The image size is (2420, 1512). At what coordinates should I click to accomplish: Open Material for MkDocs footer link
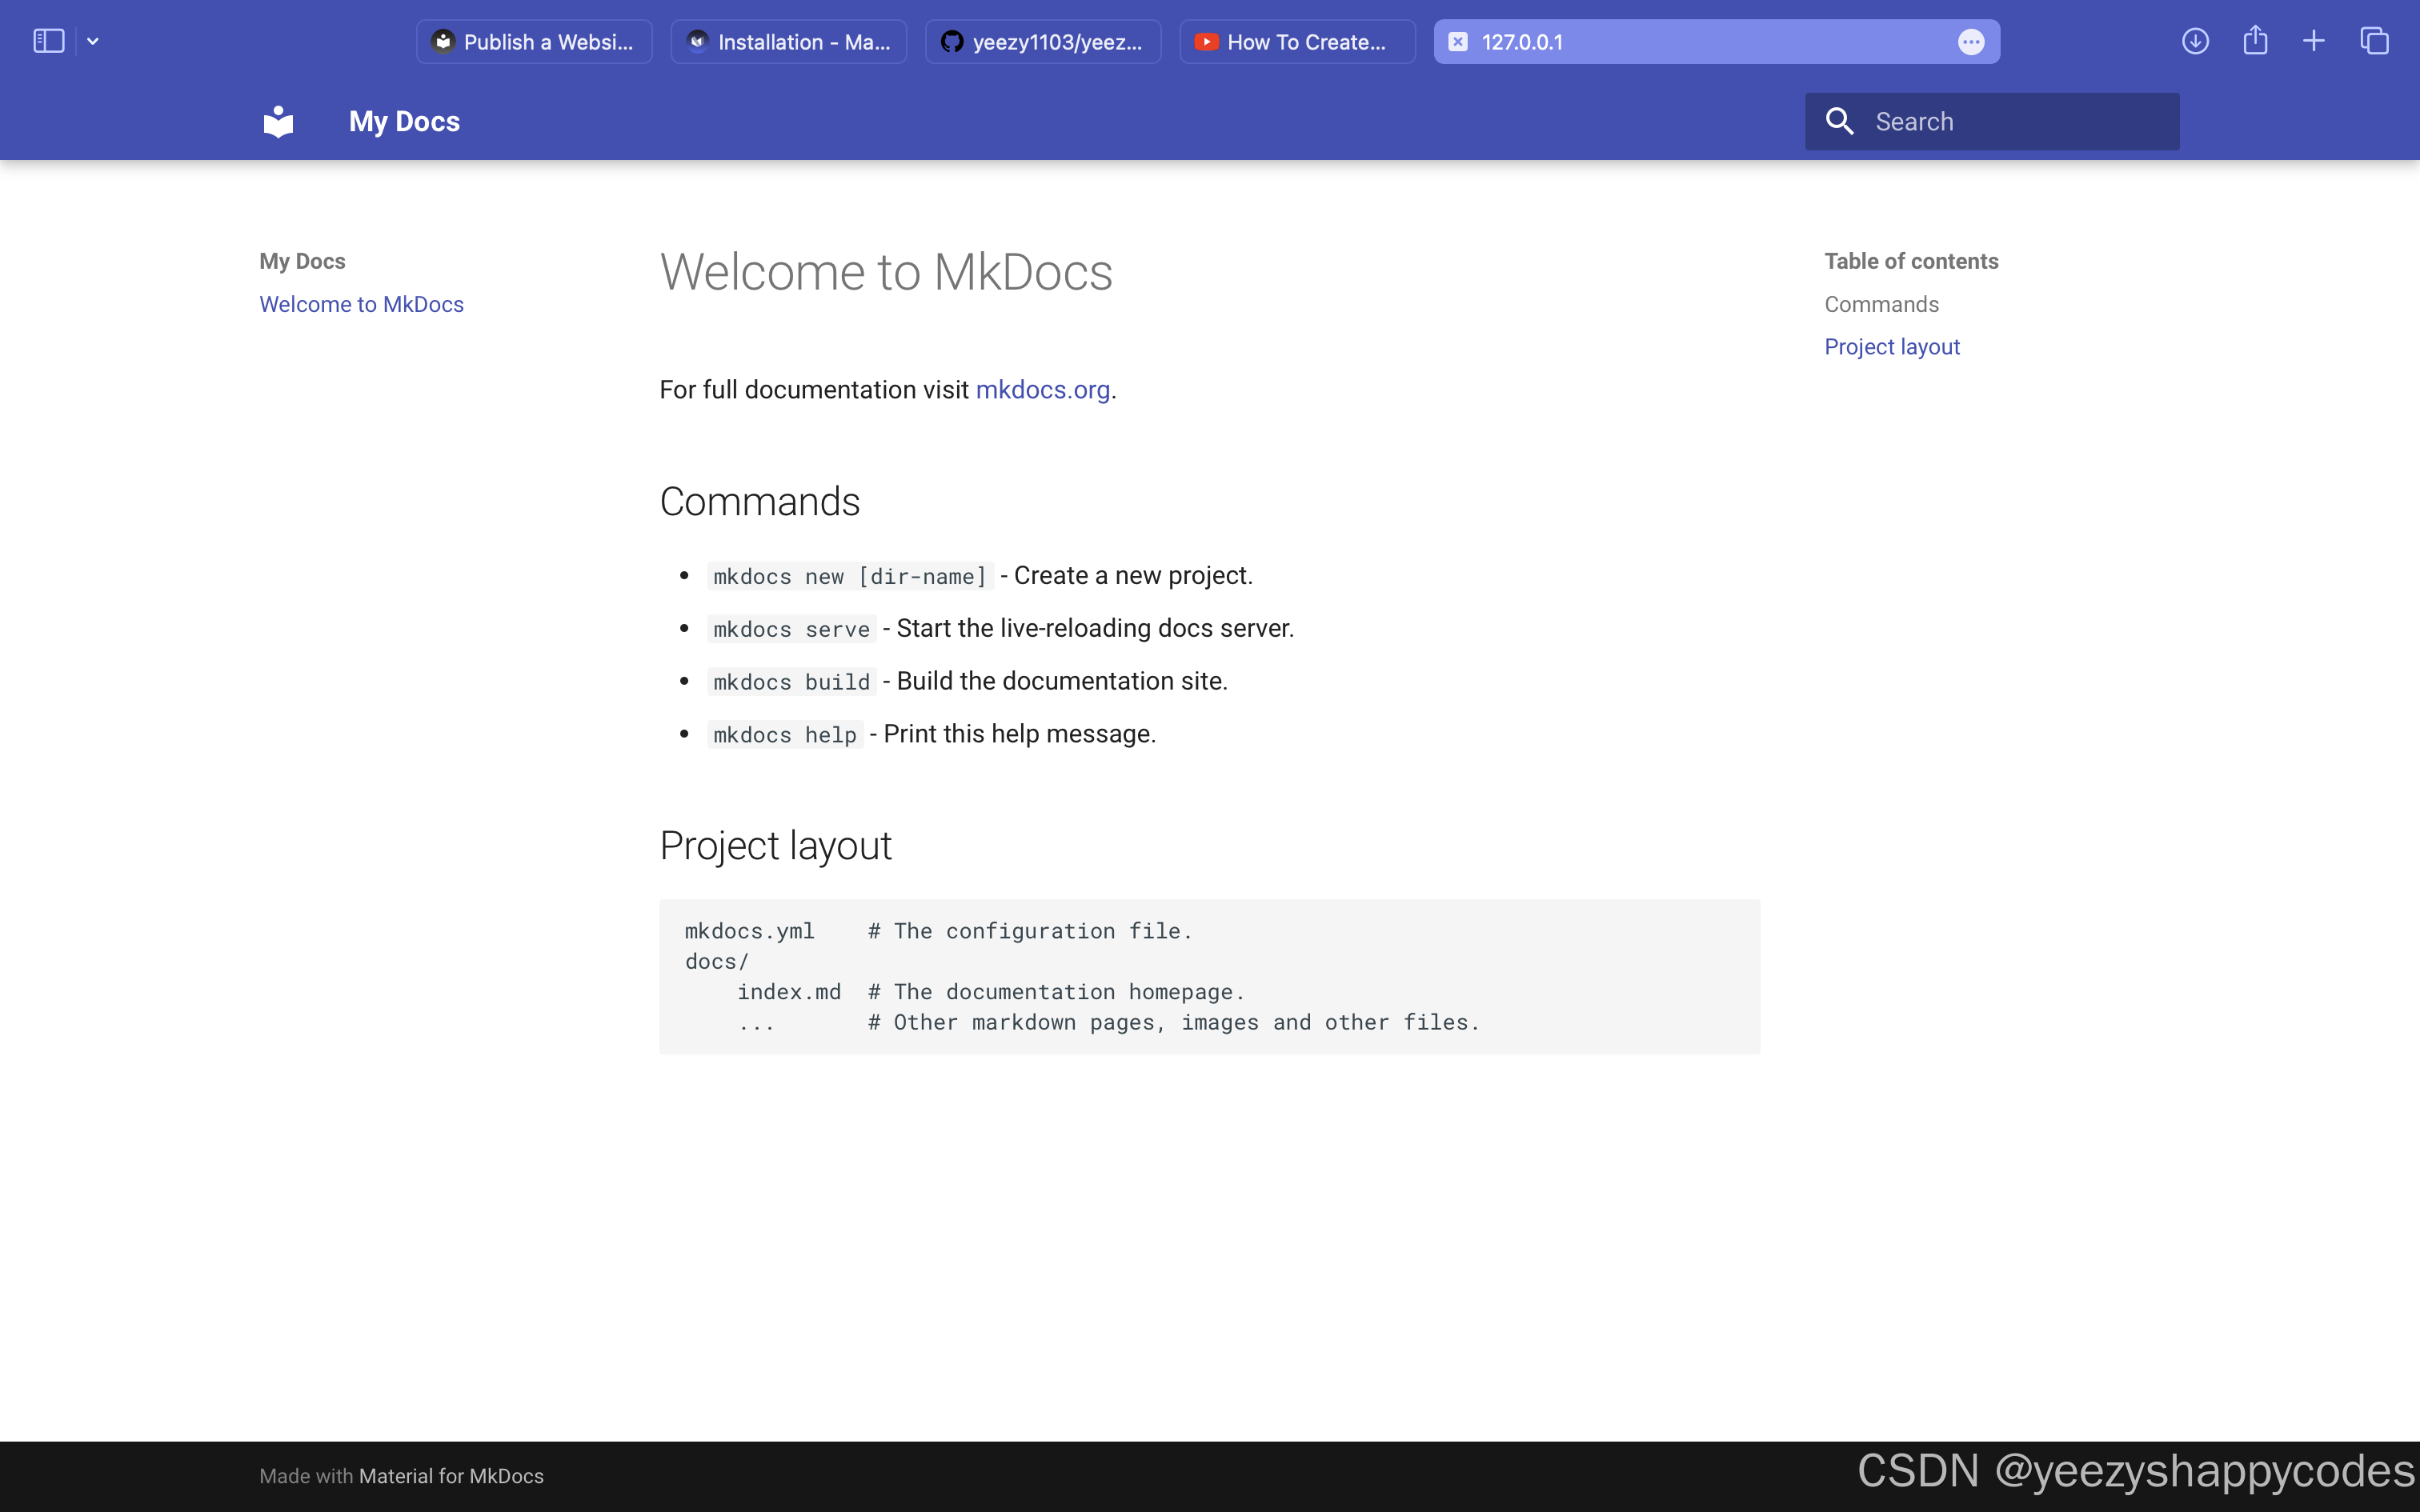(451, 1476)
